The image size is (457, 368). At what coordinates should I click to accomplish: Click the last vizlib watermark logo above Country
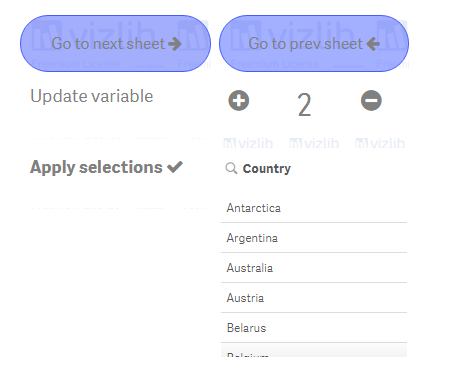pos(380,143)
